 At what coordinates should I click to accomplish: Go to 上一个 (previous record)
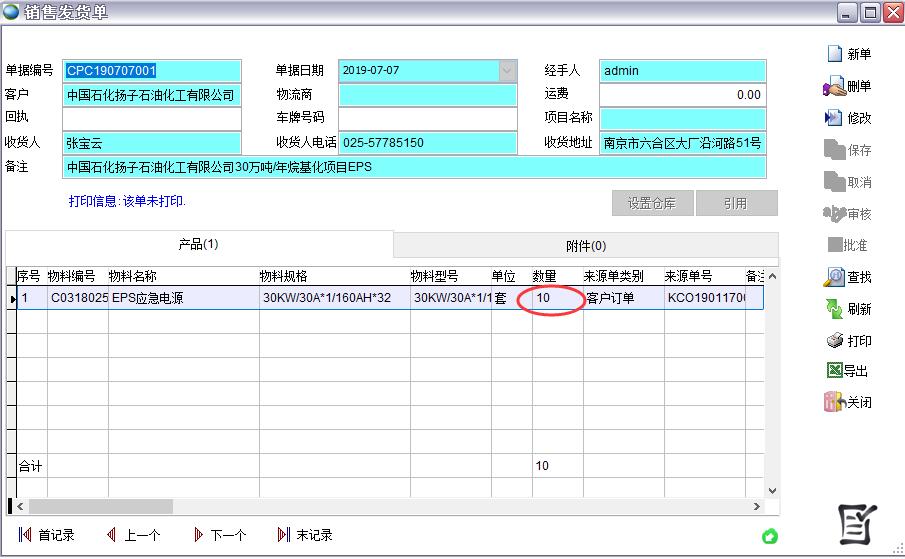(x=132, y=535)
